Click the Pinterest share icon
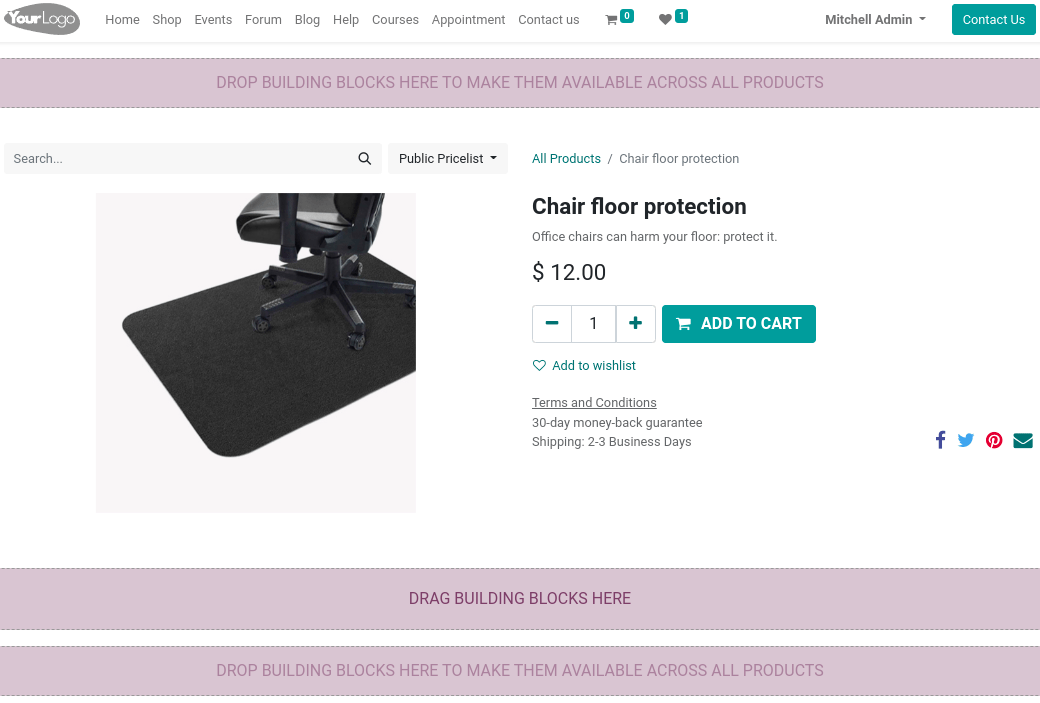The height and width of the screenshot is (703, 1040). point(994,440)
